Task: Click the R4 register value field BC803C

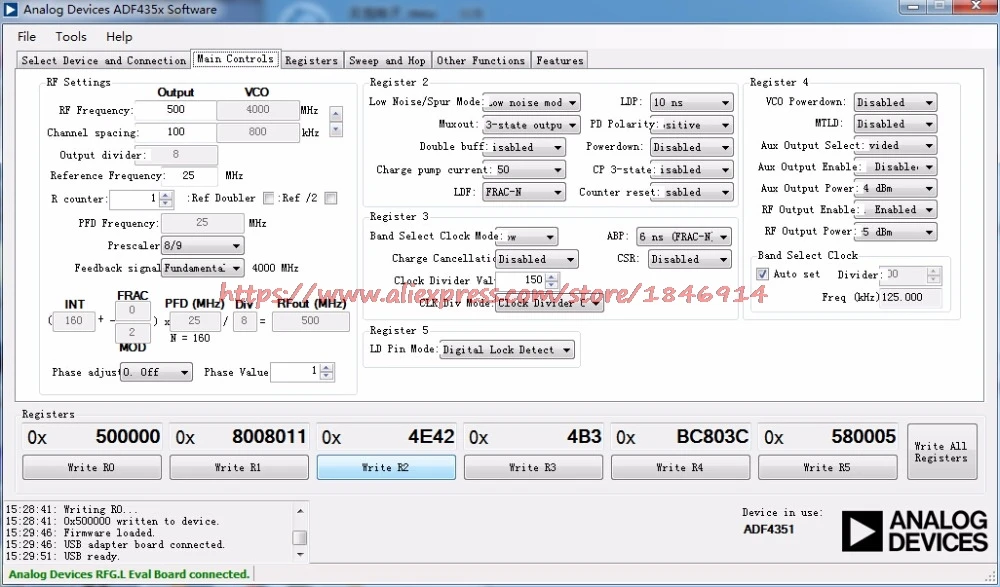Action: (x=680, y=437)
